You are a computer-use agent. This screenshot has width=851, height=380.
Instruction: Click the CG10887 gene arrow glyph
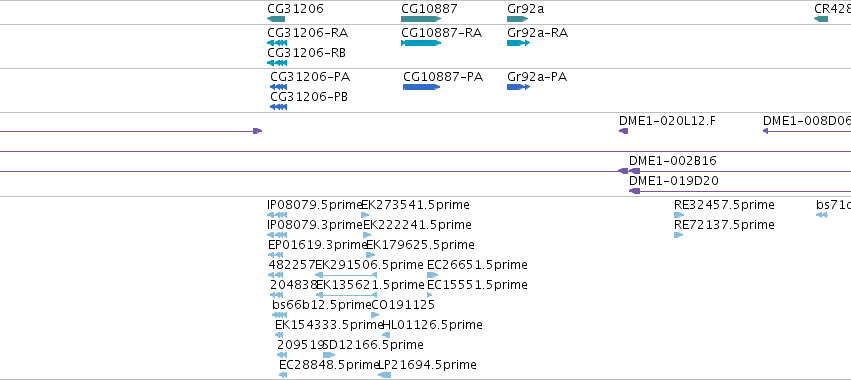(x=421, y=19)
